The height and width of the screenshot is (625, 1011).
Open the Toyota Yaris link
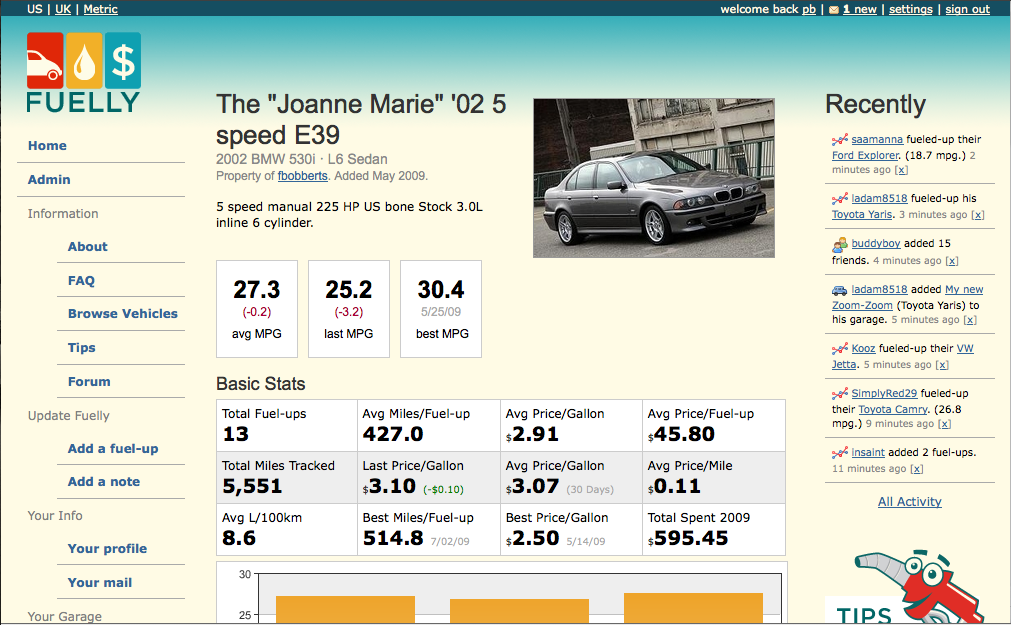pyautogui.click(x=862, y=215)
